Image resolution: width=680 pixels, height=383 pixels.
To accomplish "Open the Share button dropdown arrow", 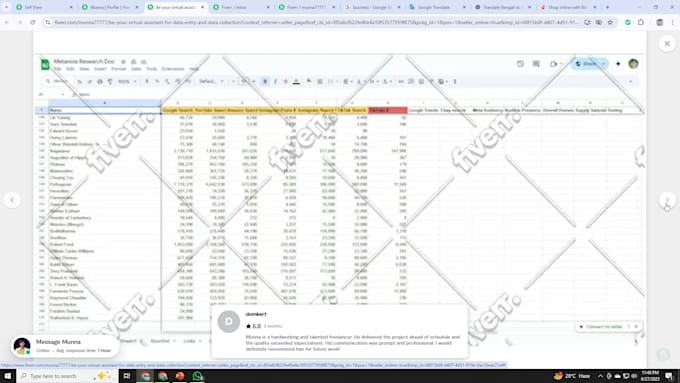I will [604, 64].
